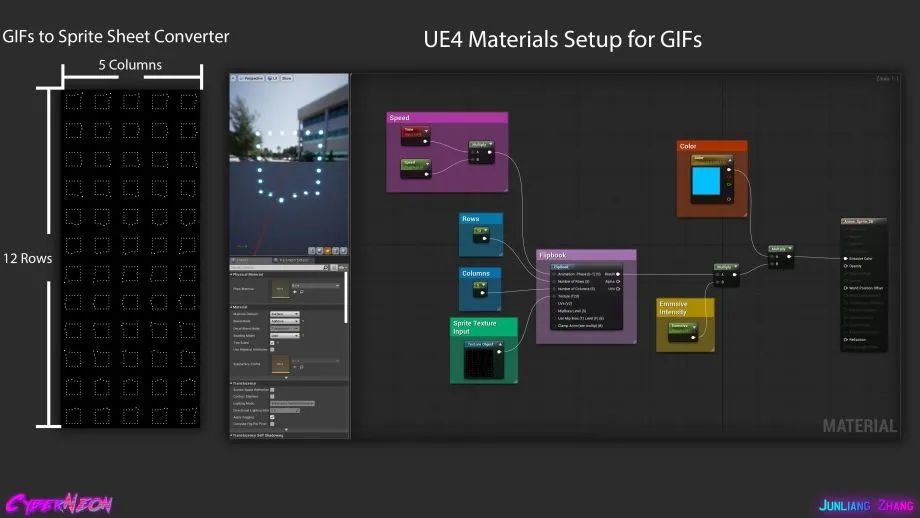The image size is (920, 518).
Task: Expand Translucency Self Shadowing section
Action: click(231, 435)
